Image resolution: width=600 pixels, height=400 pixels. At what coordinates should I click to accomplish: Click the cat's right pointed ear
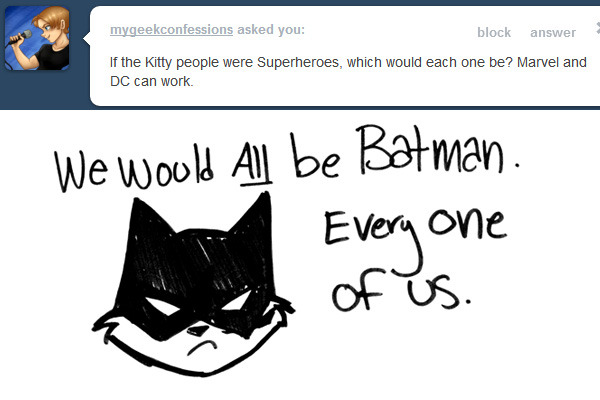(x=251, y=214)
